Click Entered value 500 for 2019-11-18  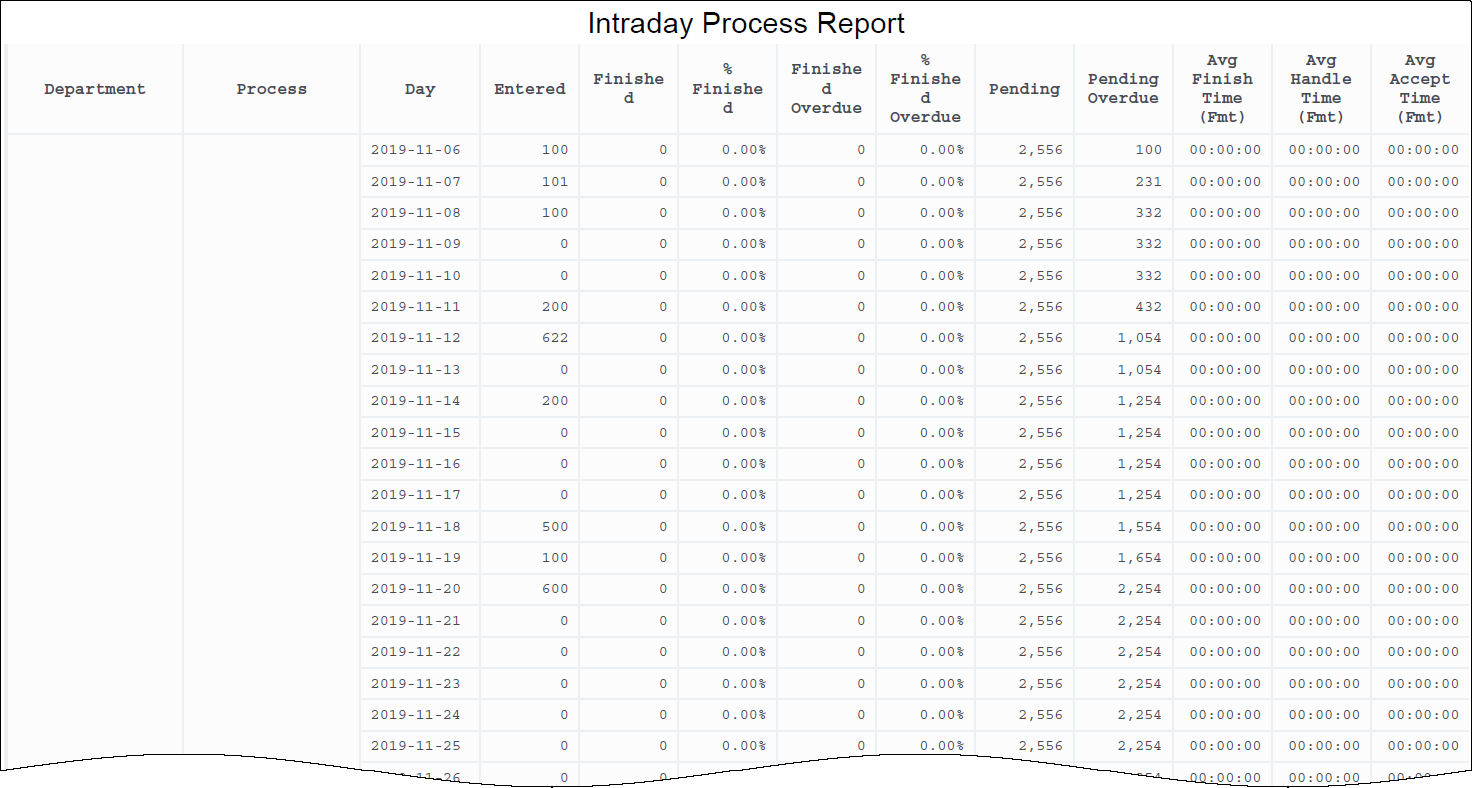click(554, 526)
